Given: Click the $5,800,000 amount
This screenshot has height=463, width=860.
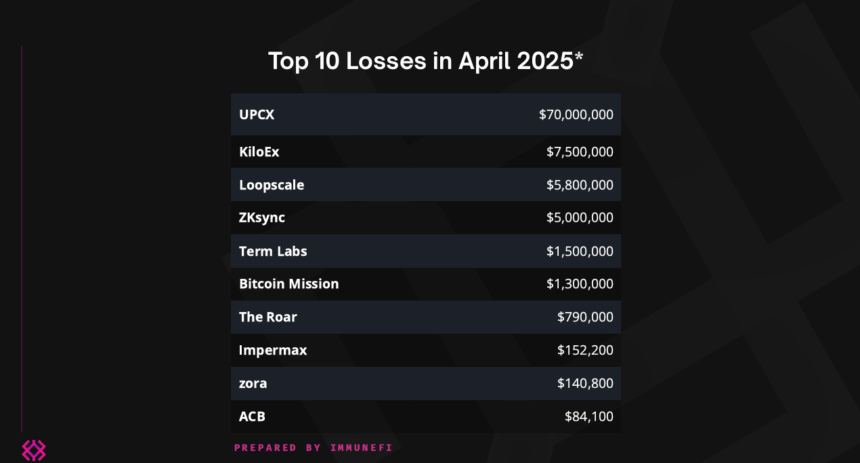Looking at the screenshot, I should (580, 185).
